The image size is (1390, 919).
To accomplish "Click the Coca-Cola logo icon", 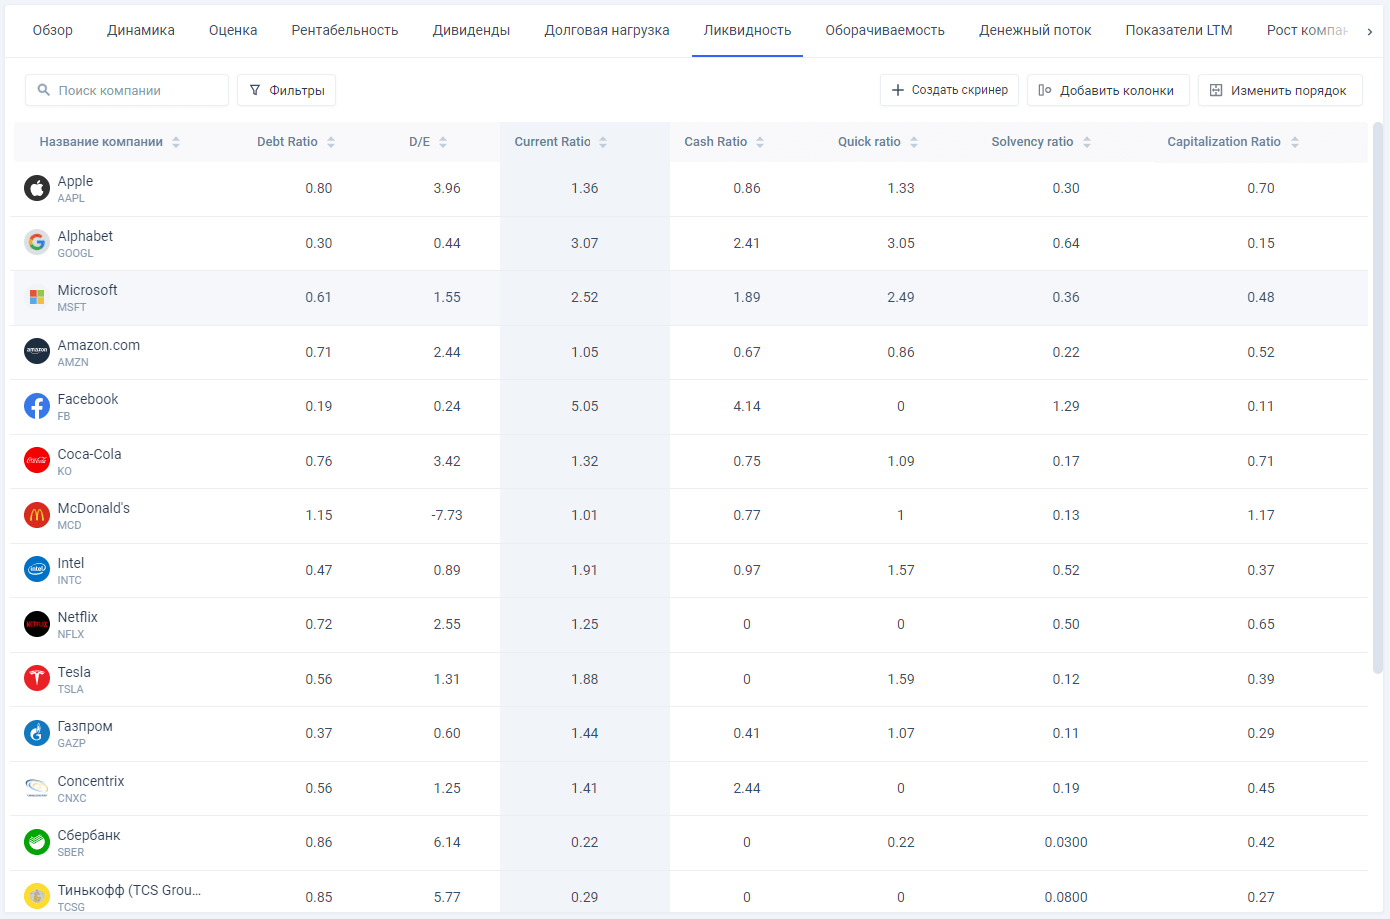I will pyautogui.click(x=37, y=460).
